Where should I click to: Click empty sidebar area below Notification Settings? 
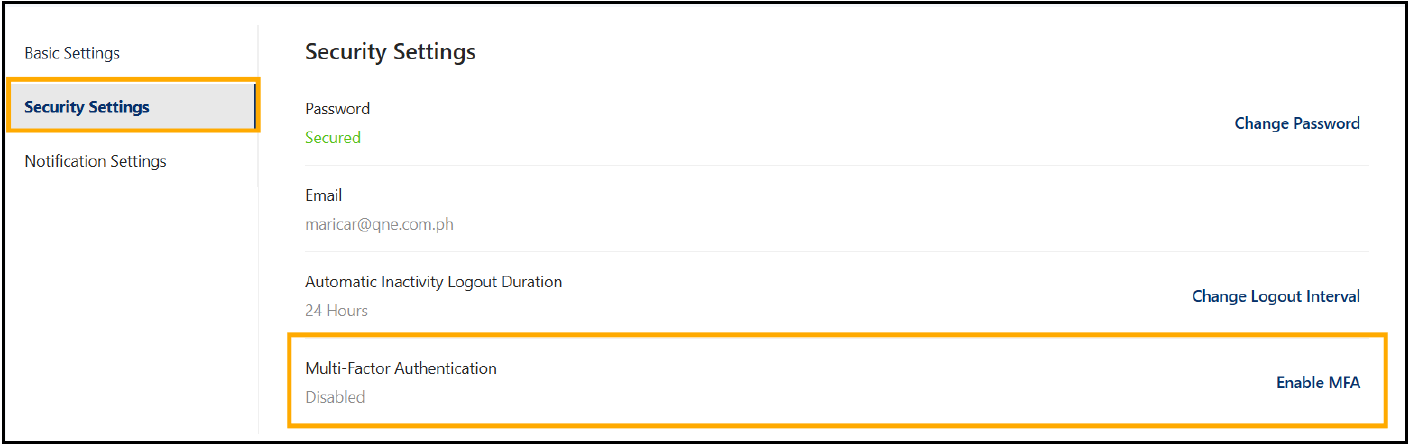coord(130,300)
